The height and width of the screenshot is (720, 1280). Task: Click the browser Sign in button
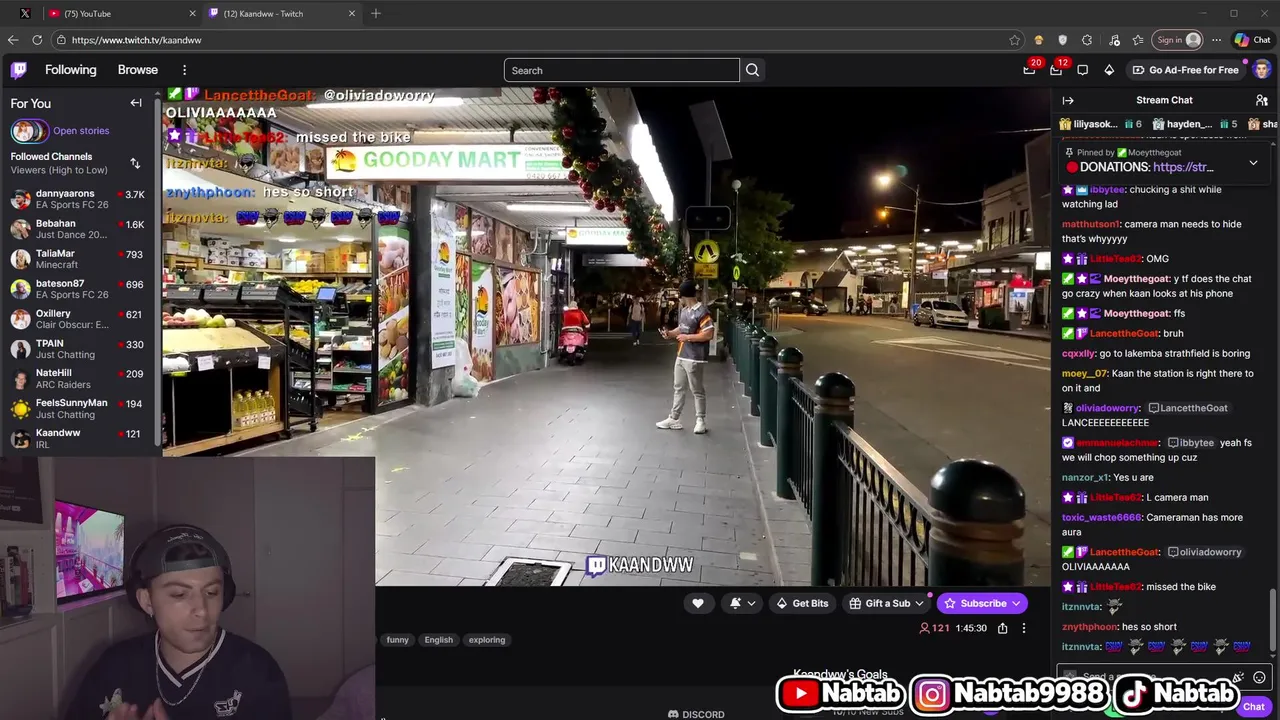(x=1177, y=40)
